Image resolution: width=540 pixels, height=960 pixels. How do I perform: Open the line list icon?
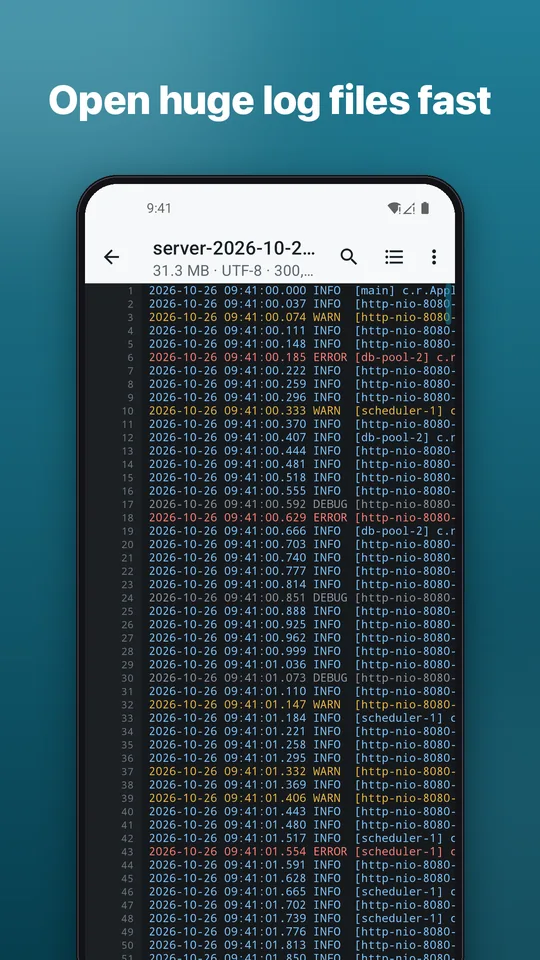394,257
